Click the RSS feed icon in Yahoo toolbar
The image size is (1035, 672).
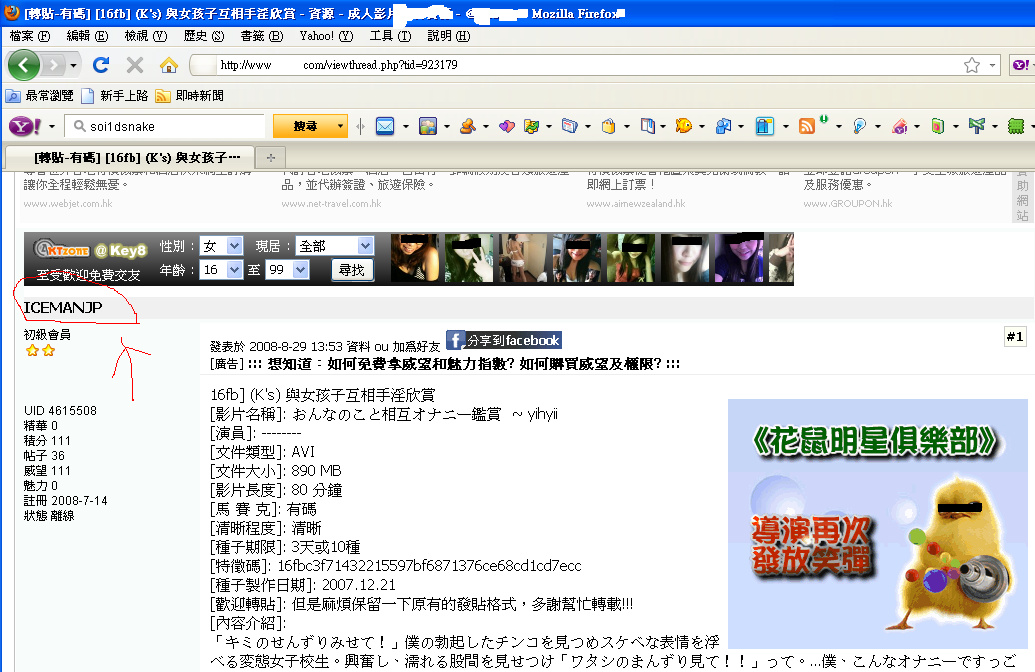click(806, 126)
